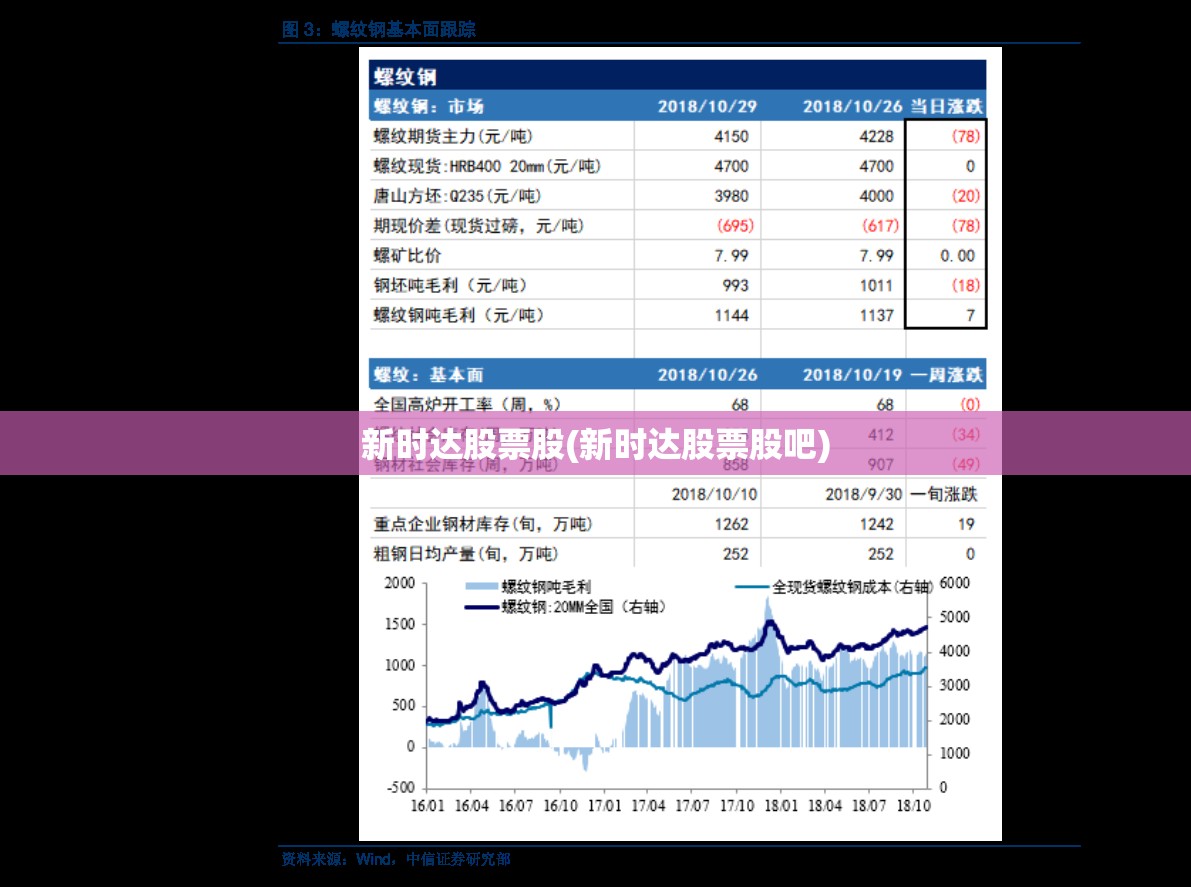Click the 0.00 change value in 螺矿比价 row
Image resolution: width=1191 pixels, height=887 pixels.
(x=957, y=256)
